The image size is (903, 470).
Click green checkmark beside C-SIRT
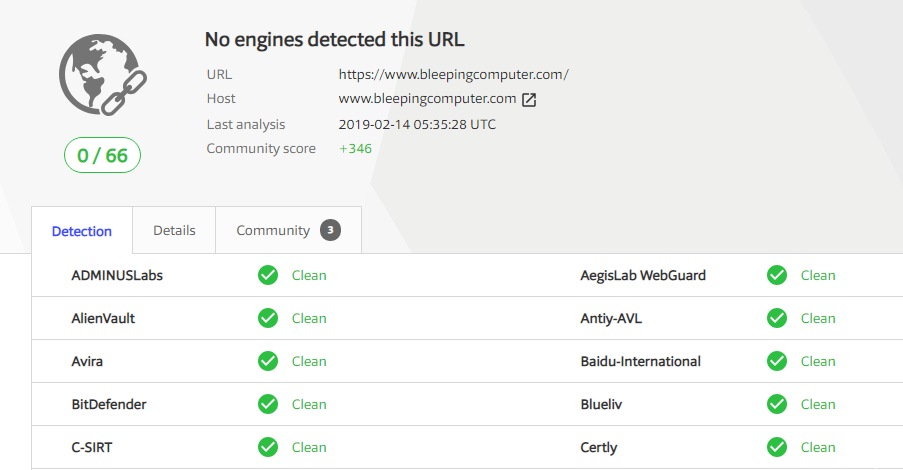click(x=268, y=447)
